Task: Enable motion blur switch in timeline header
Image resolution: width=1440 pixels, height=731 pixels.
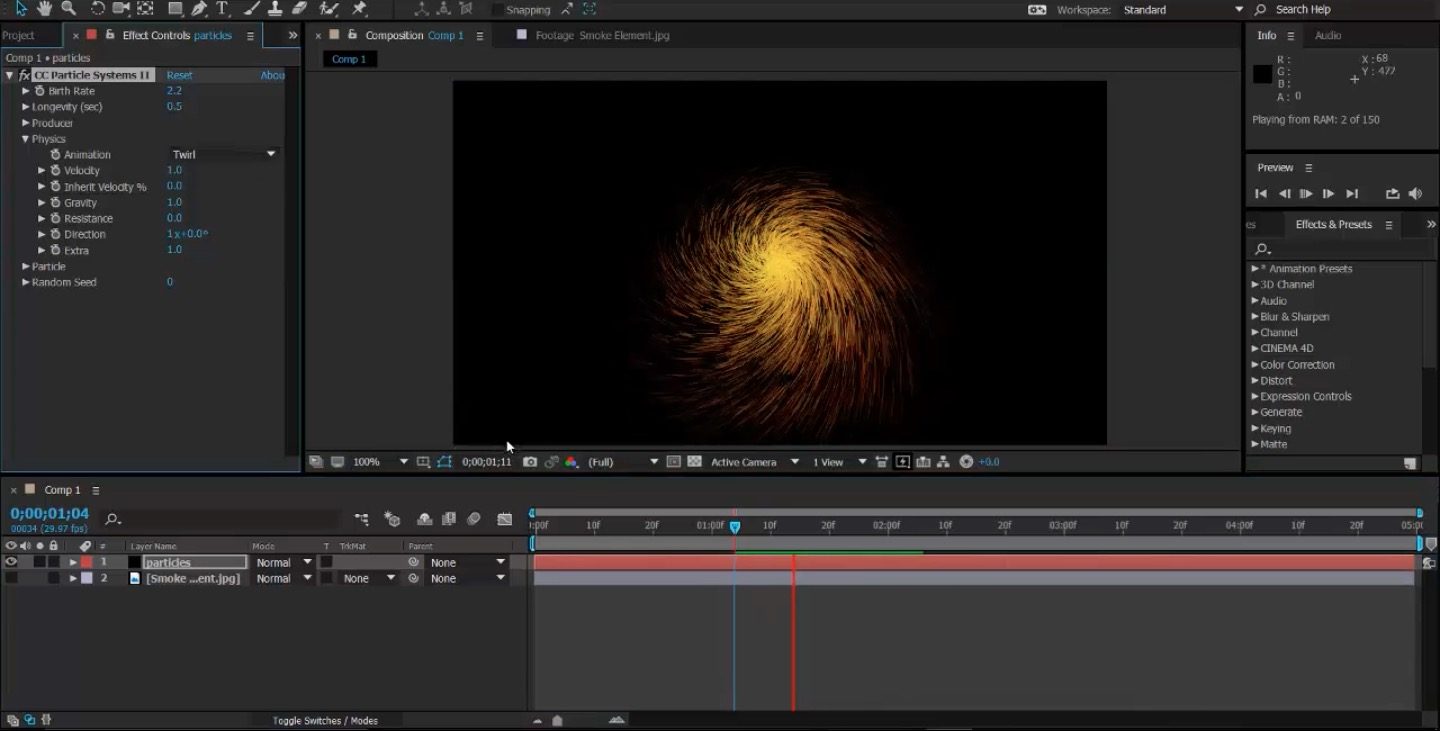Action: [x=474, y=519]
